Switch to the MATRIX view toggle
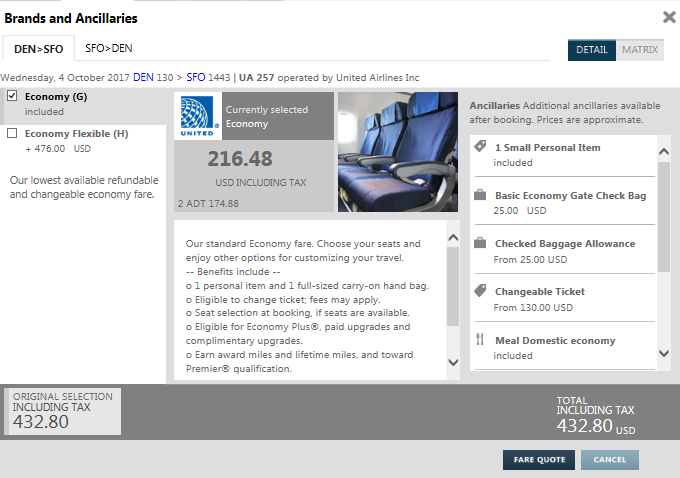The width and height of the screenshot is (680, 478). pos(640,50)
